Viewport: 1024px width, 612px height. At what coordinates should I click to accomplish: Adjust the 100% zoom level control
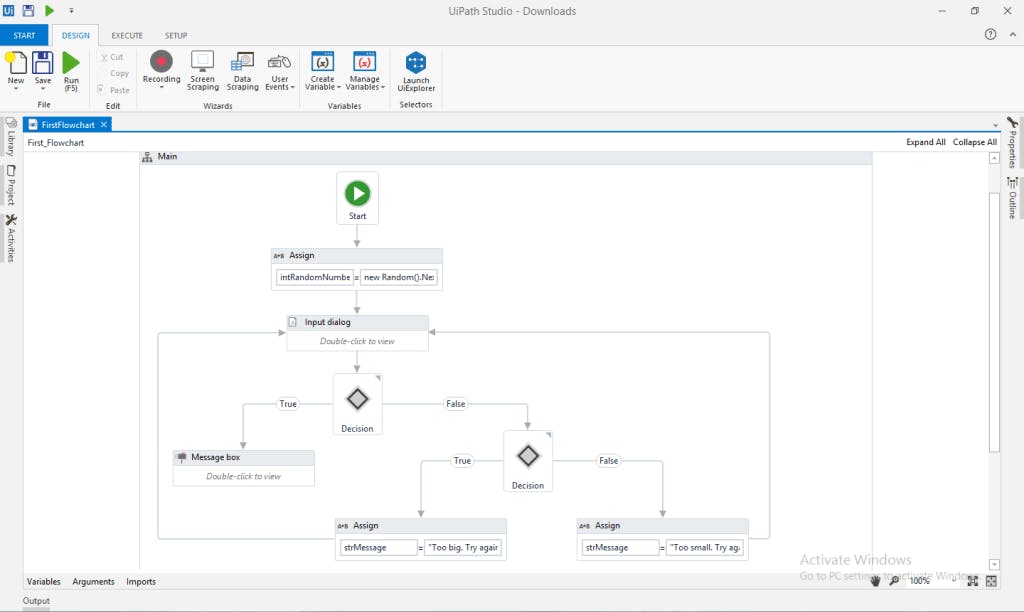click(x=921, y=580)
